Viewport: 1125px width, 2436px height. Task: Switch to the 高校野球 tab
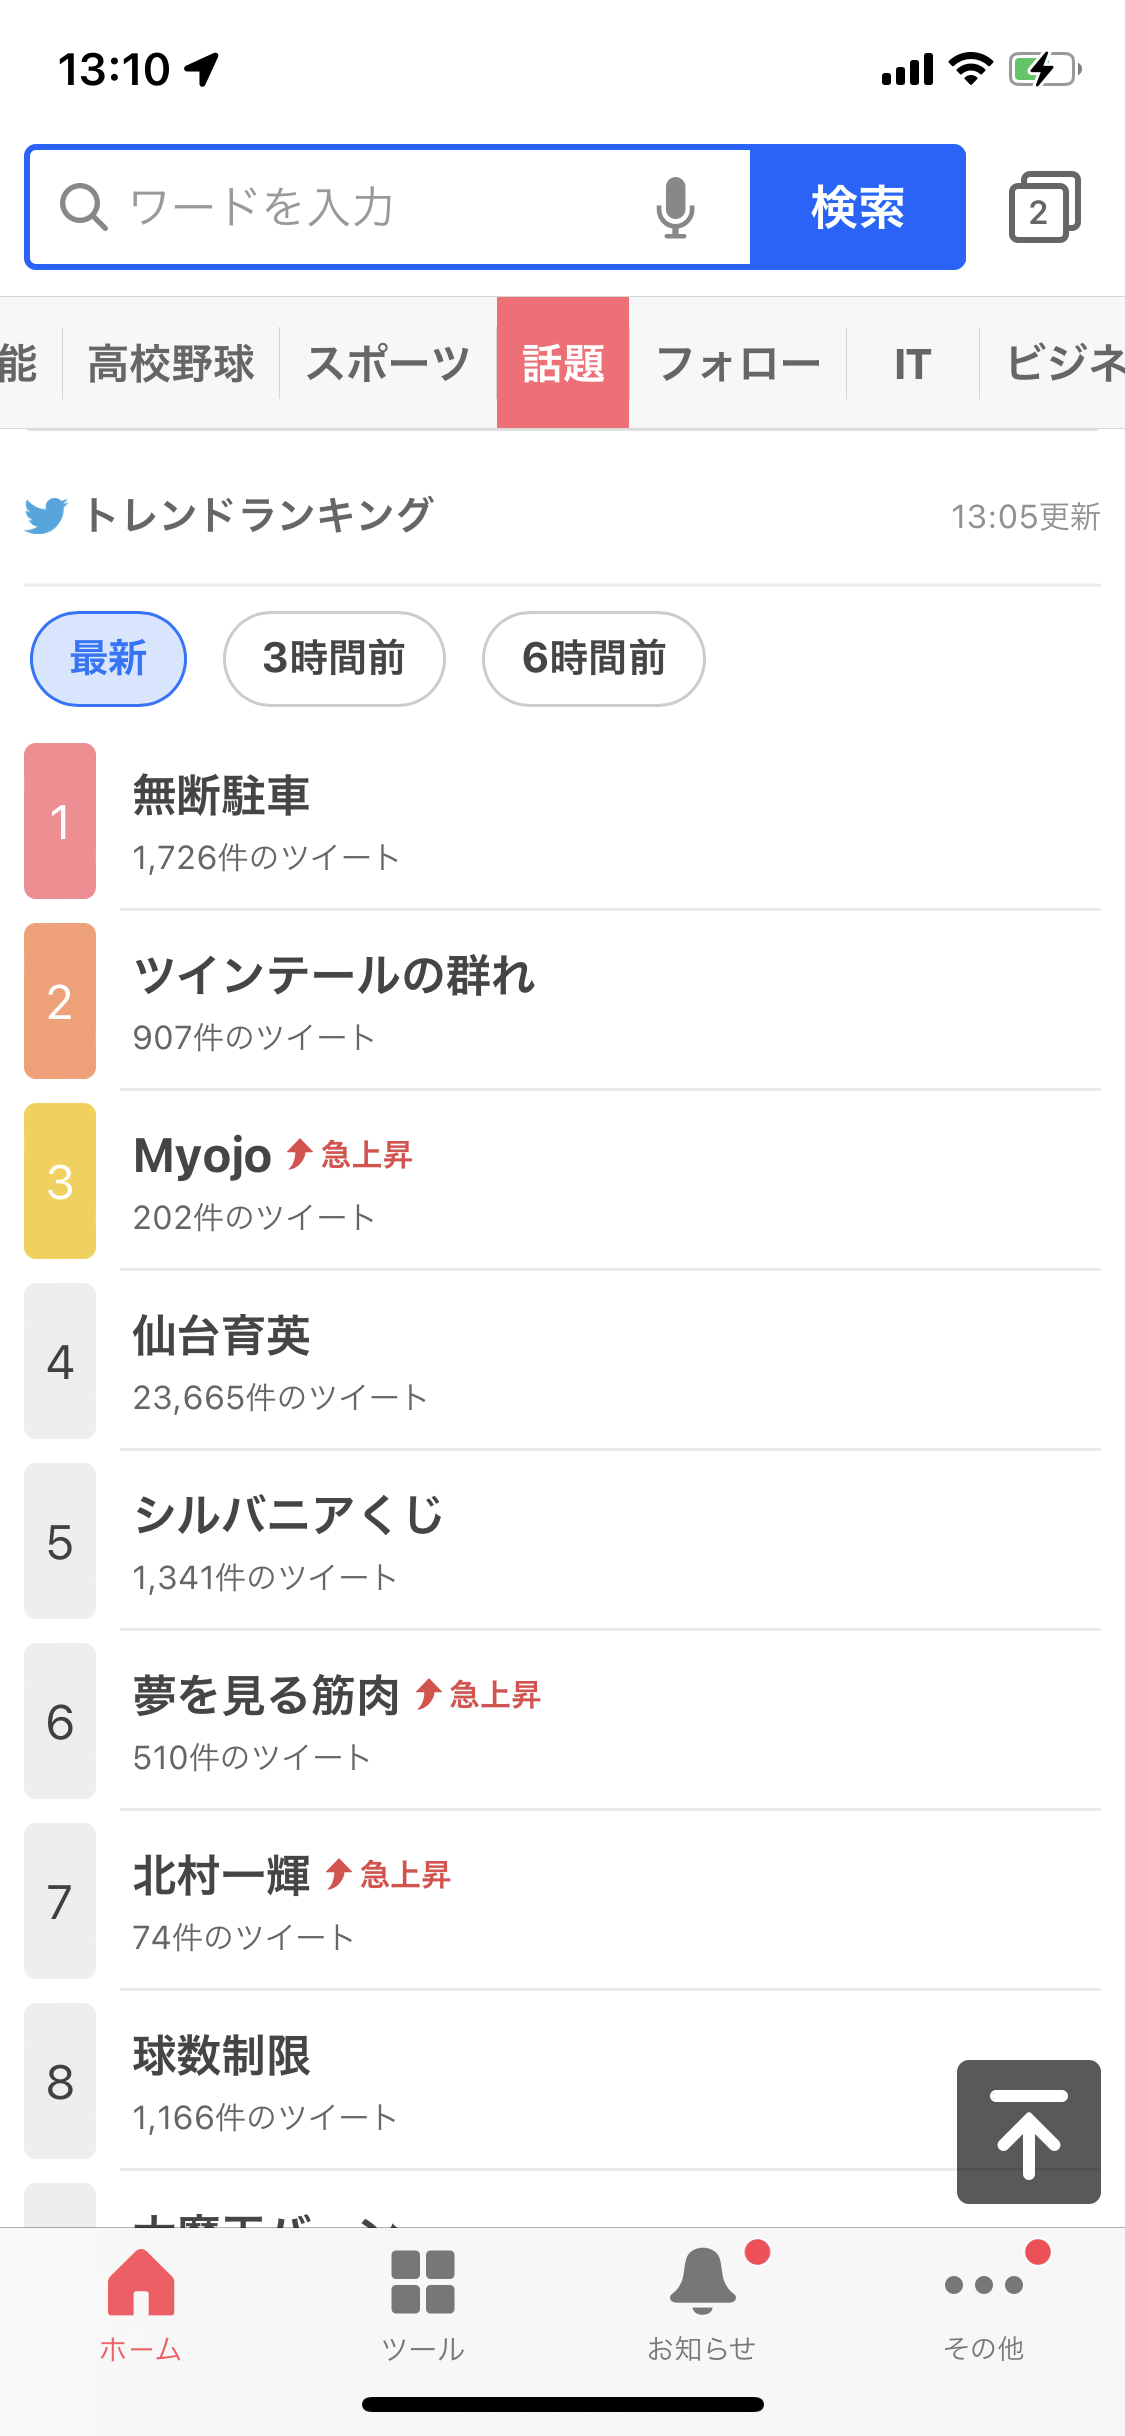[171, 363]
